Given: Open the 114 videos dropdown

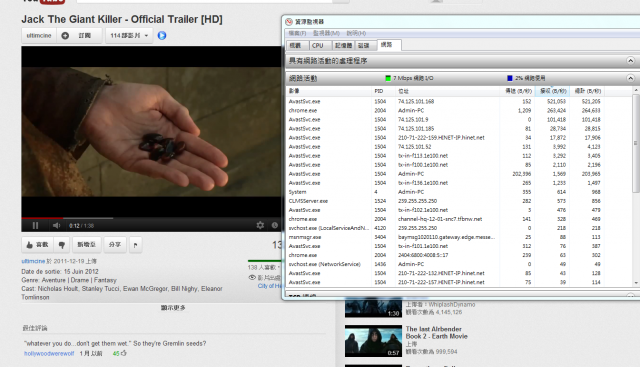Looking at the screenshot, I should 129,36.
